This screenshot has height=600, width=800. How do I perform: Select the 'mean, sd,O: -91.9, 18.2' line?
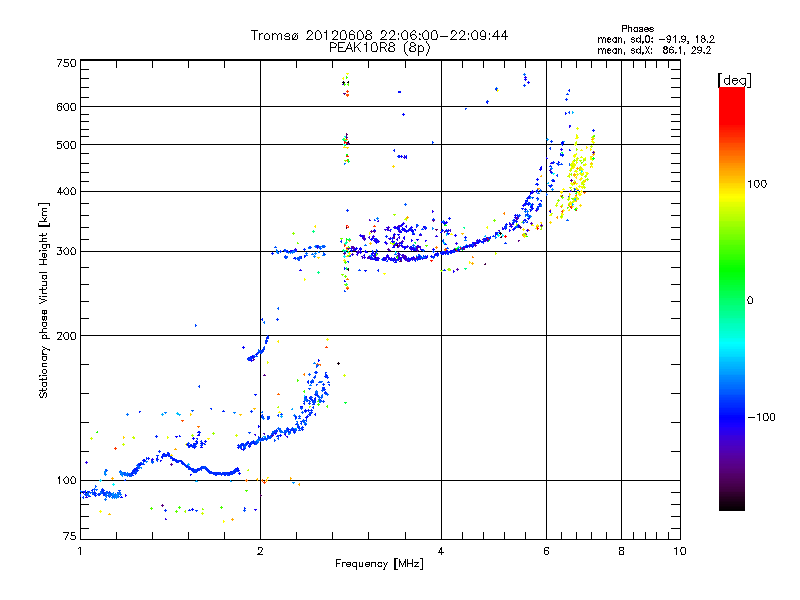click(x=656, y=39)
